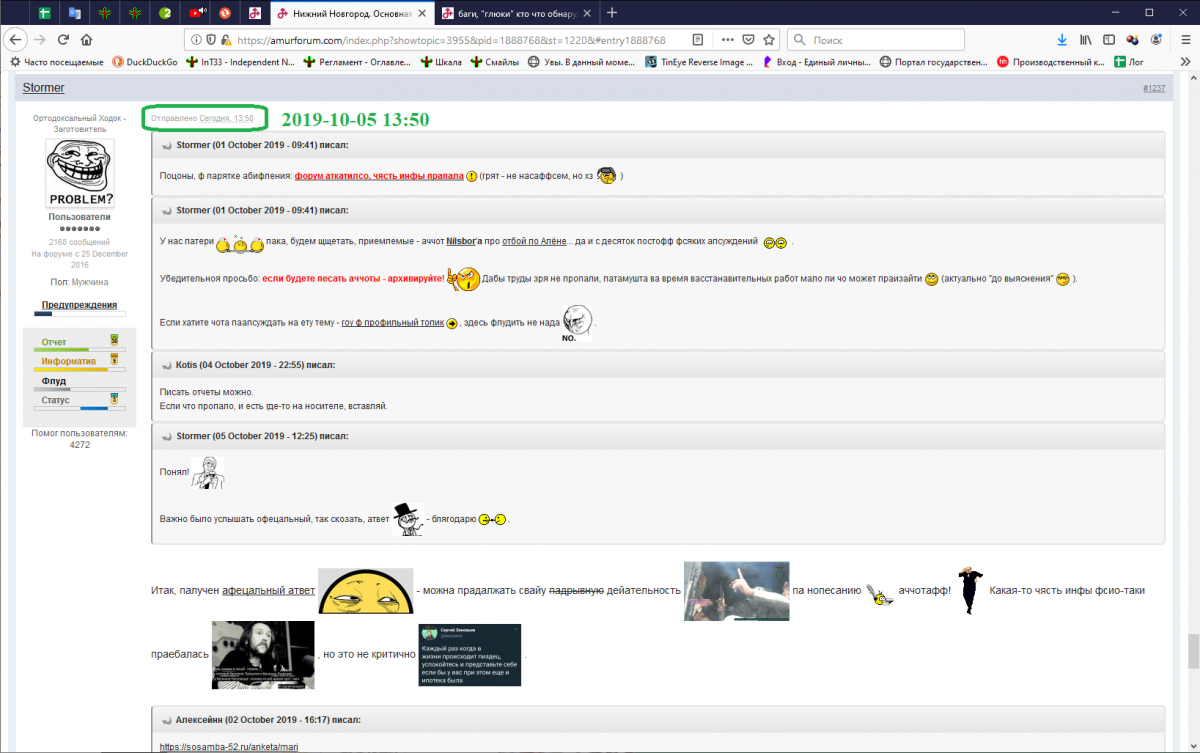Switch to the YouTube pinned tab
The image size is (1200, 753).
[x=197, y=13]
